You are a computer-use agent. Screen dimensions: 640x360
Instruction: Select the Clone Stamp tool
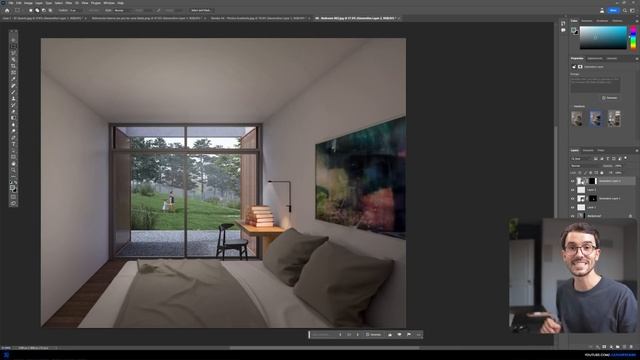coord(13,99)
